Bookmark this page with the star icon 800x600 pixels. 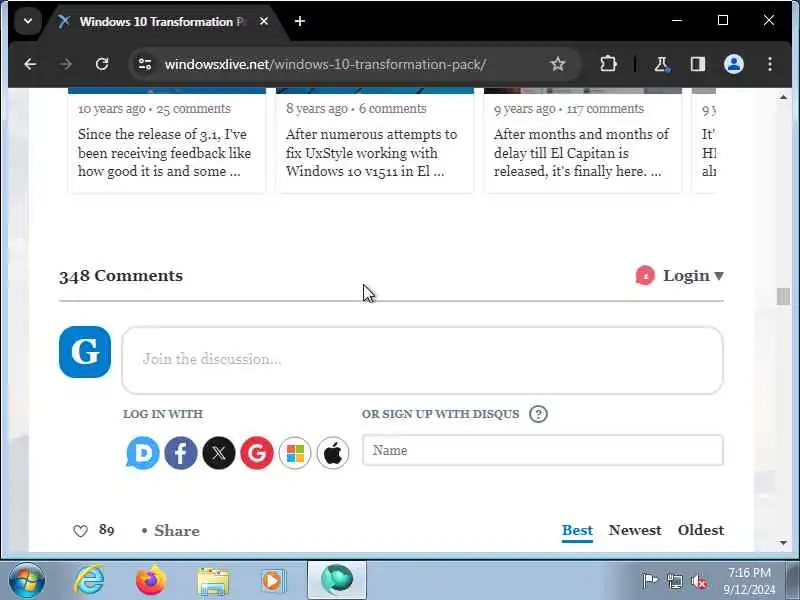558,64
